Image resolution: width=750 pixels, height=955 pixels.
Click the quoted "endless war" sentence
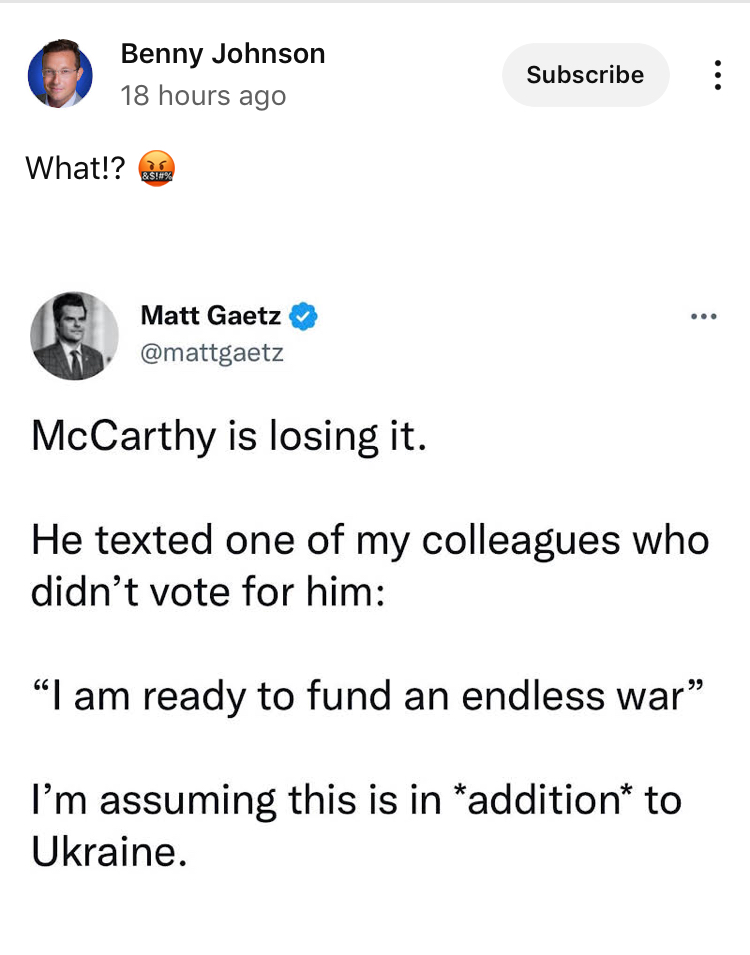click(x=370, y=695)
